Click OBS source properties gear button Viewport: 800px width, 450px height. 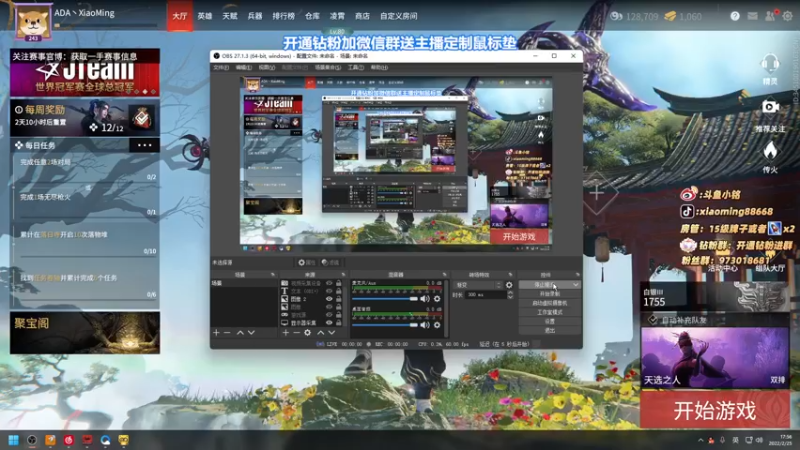[x=307, y=262]
